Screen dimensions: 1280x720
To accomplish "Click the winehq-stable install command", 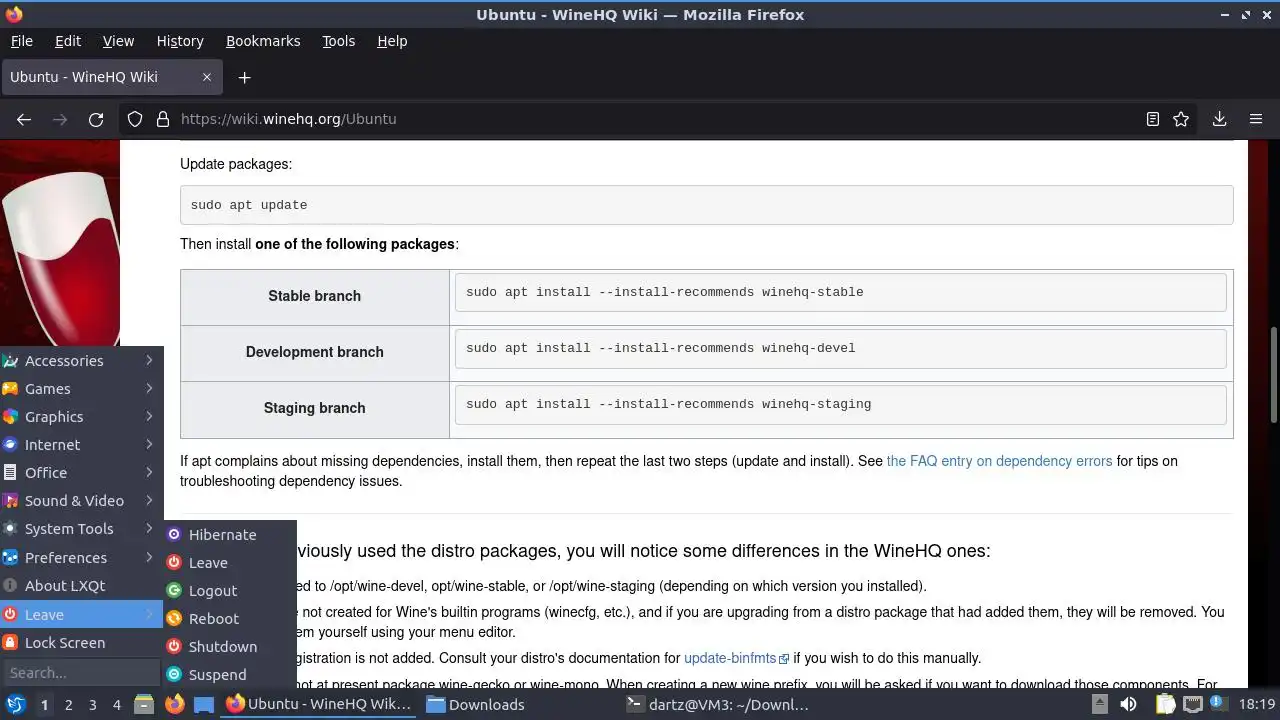I will tap(840, 292).
